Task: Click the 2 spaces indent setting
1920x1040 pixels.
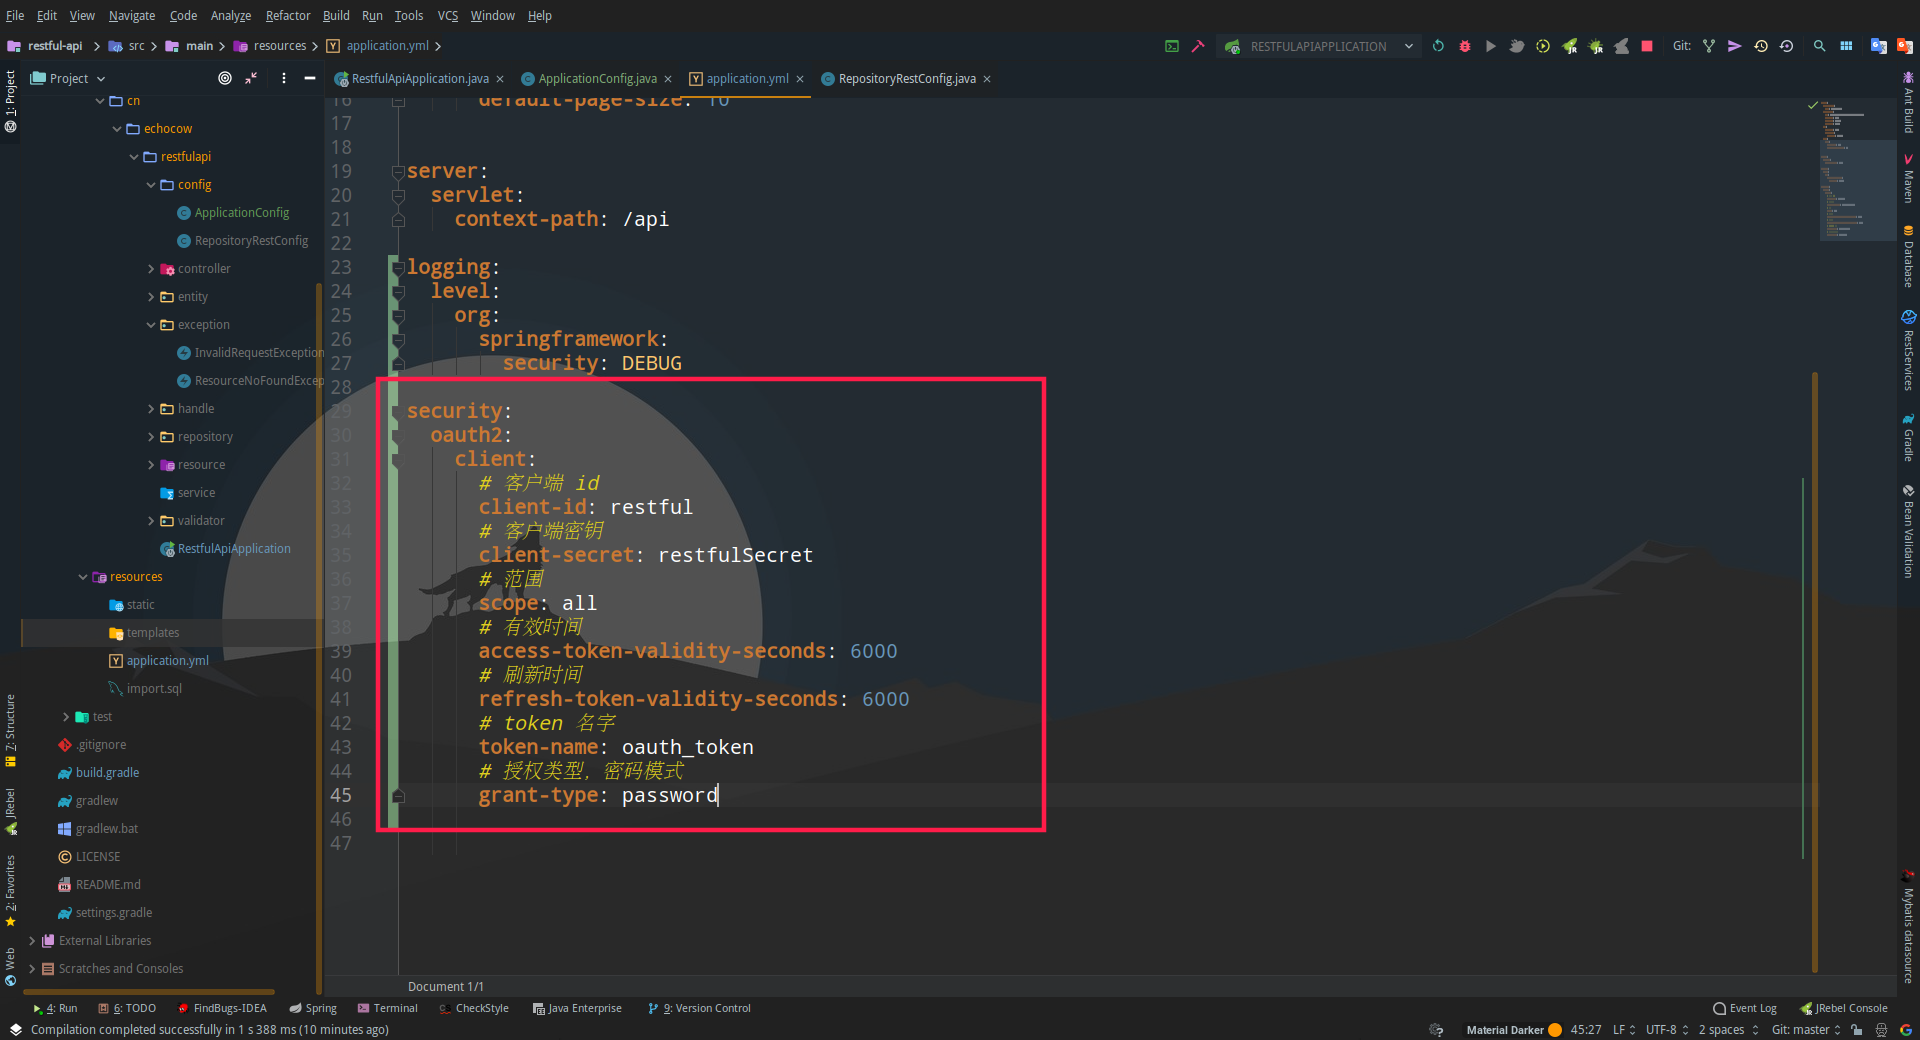Action: (x=1727, y=1030)
